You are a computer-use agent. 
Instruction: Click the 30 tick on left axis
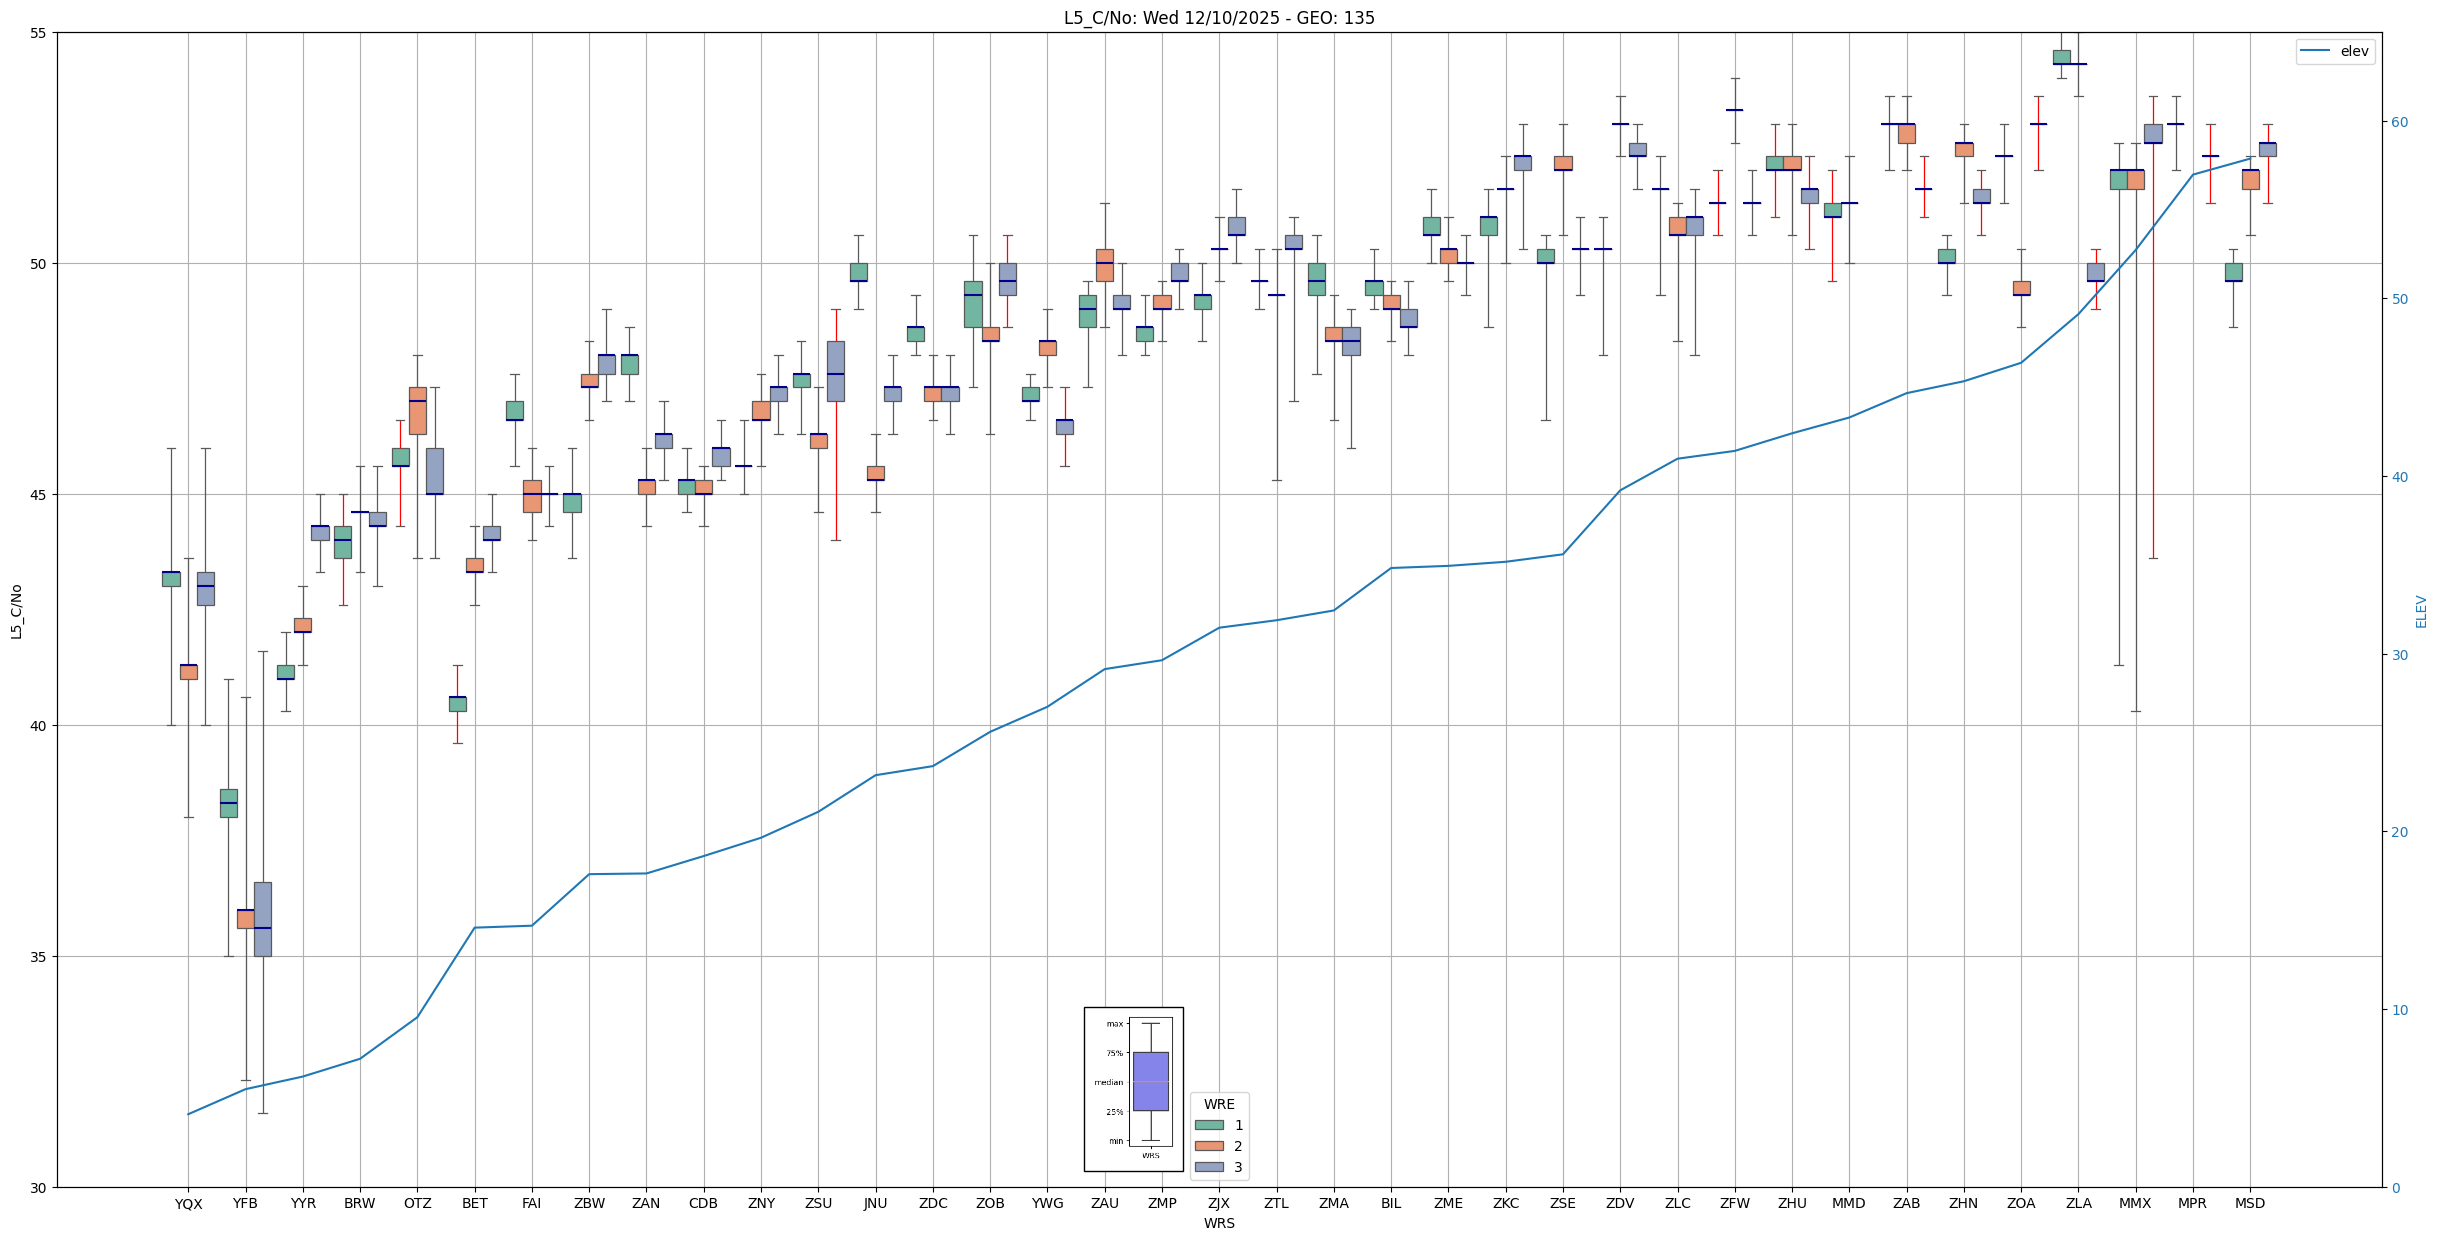(40, 1188)
